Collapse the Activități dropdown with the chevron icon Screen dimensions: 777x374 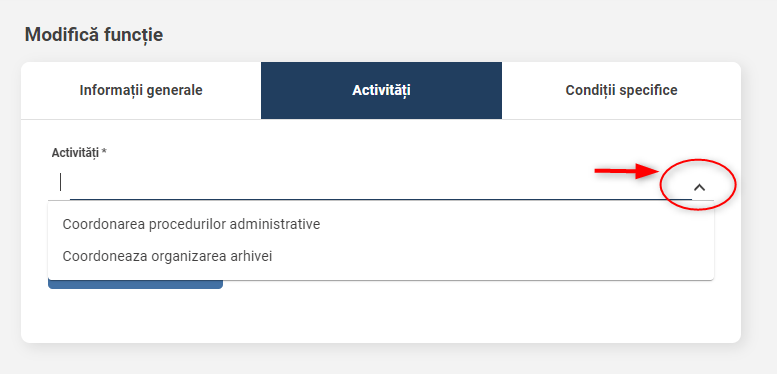[x=699, y=187]
